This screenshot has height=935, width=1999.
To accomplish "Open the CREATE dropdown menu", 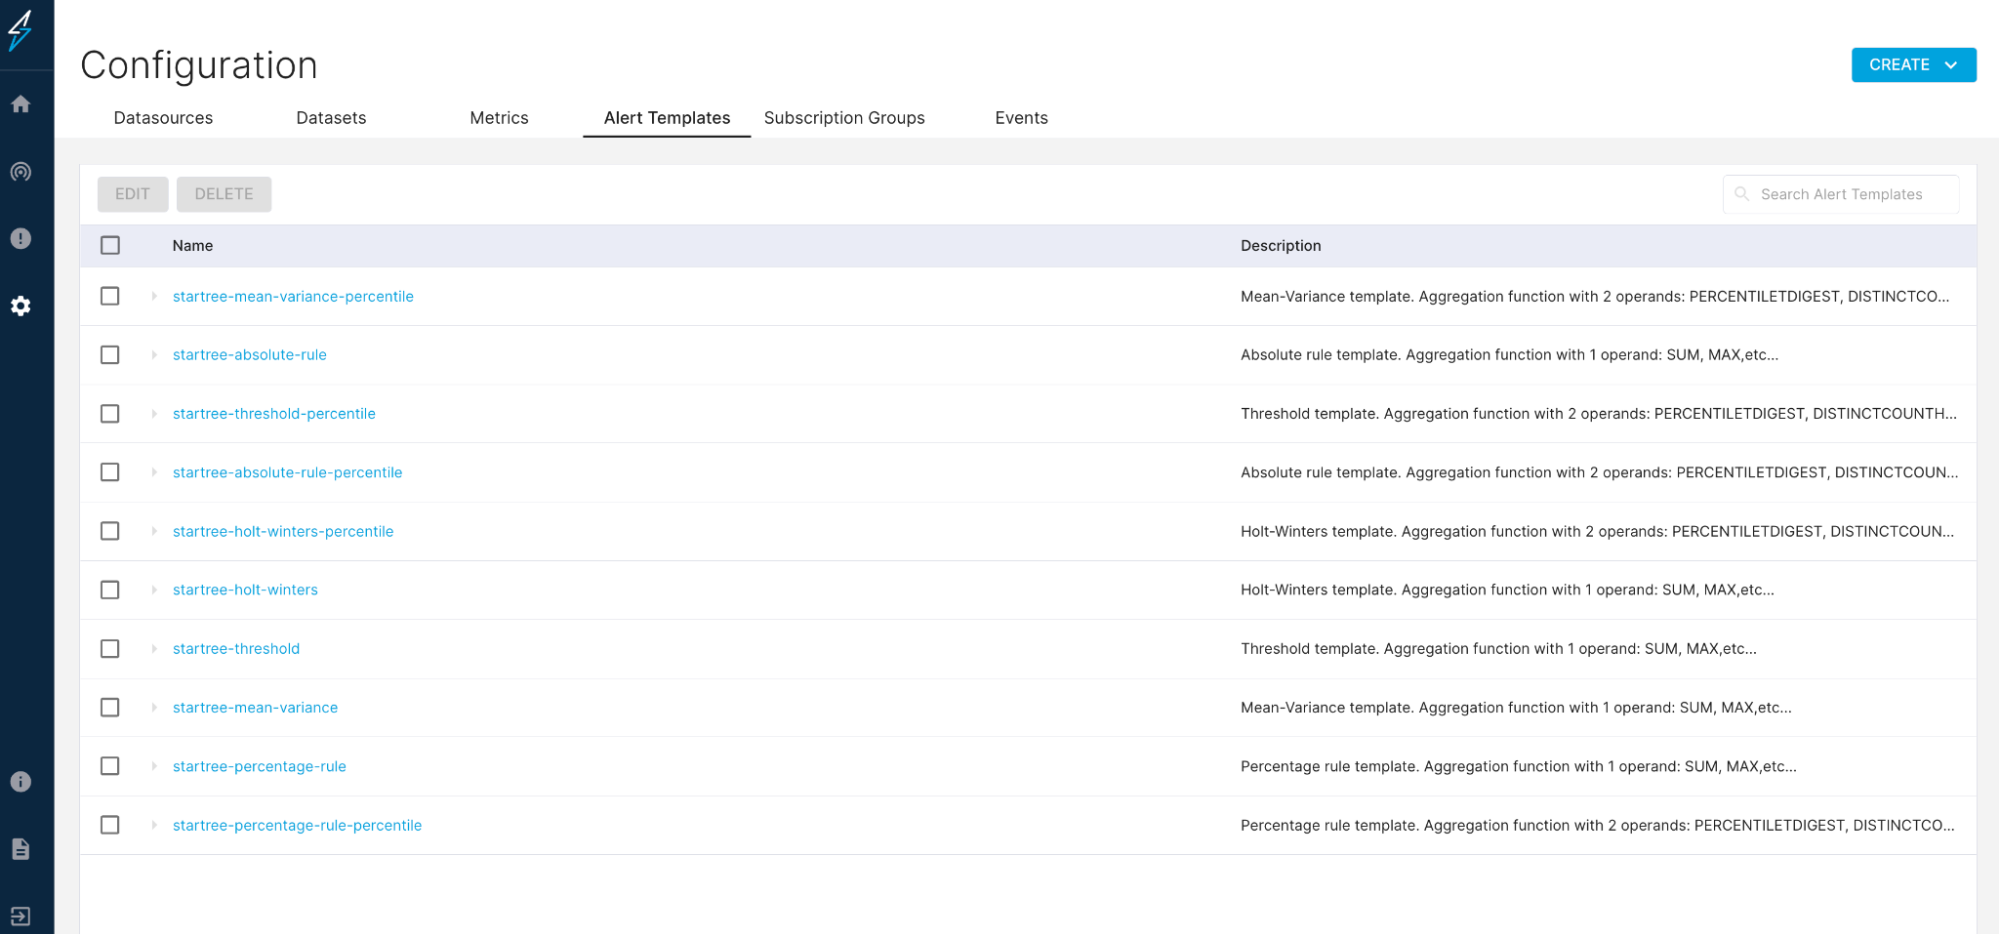I will tap(1912, 64).
